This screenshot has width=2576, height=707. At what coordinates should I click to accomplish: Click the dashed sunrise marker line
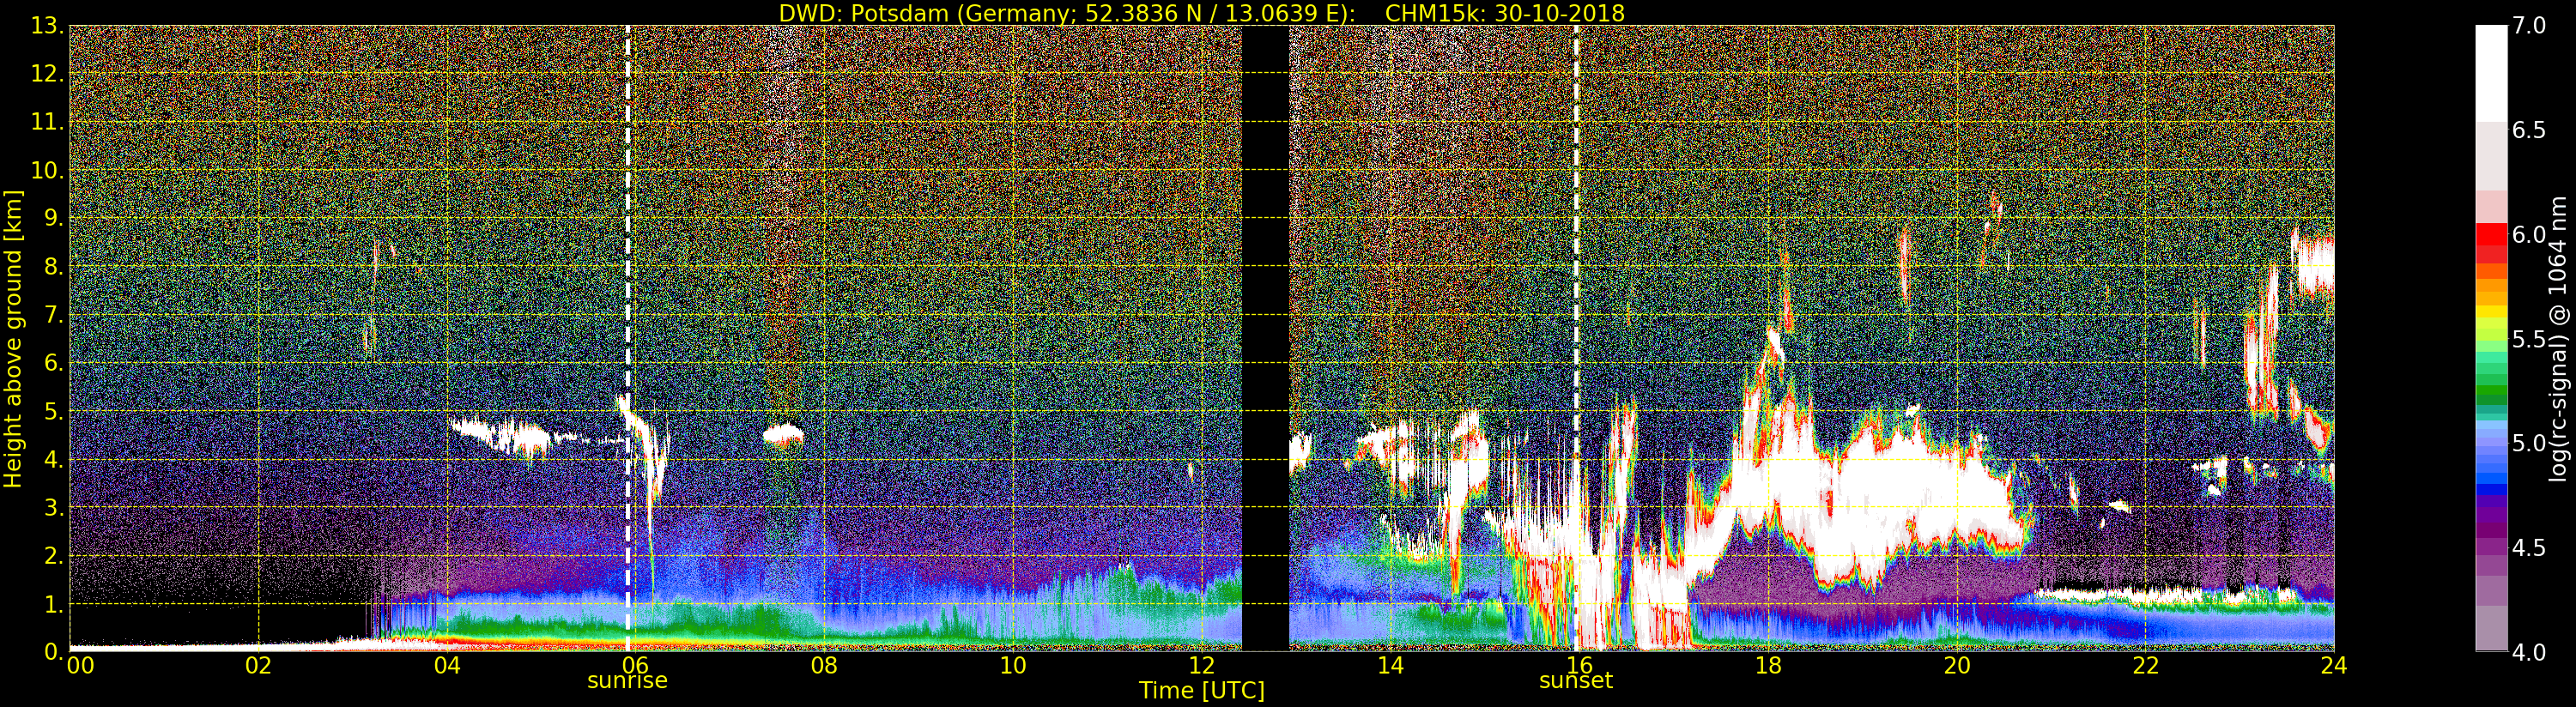(x=628, y=338)
